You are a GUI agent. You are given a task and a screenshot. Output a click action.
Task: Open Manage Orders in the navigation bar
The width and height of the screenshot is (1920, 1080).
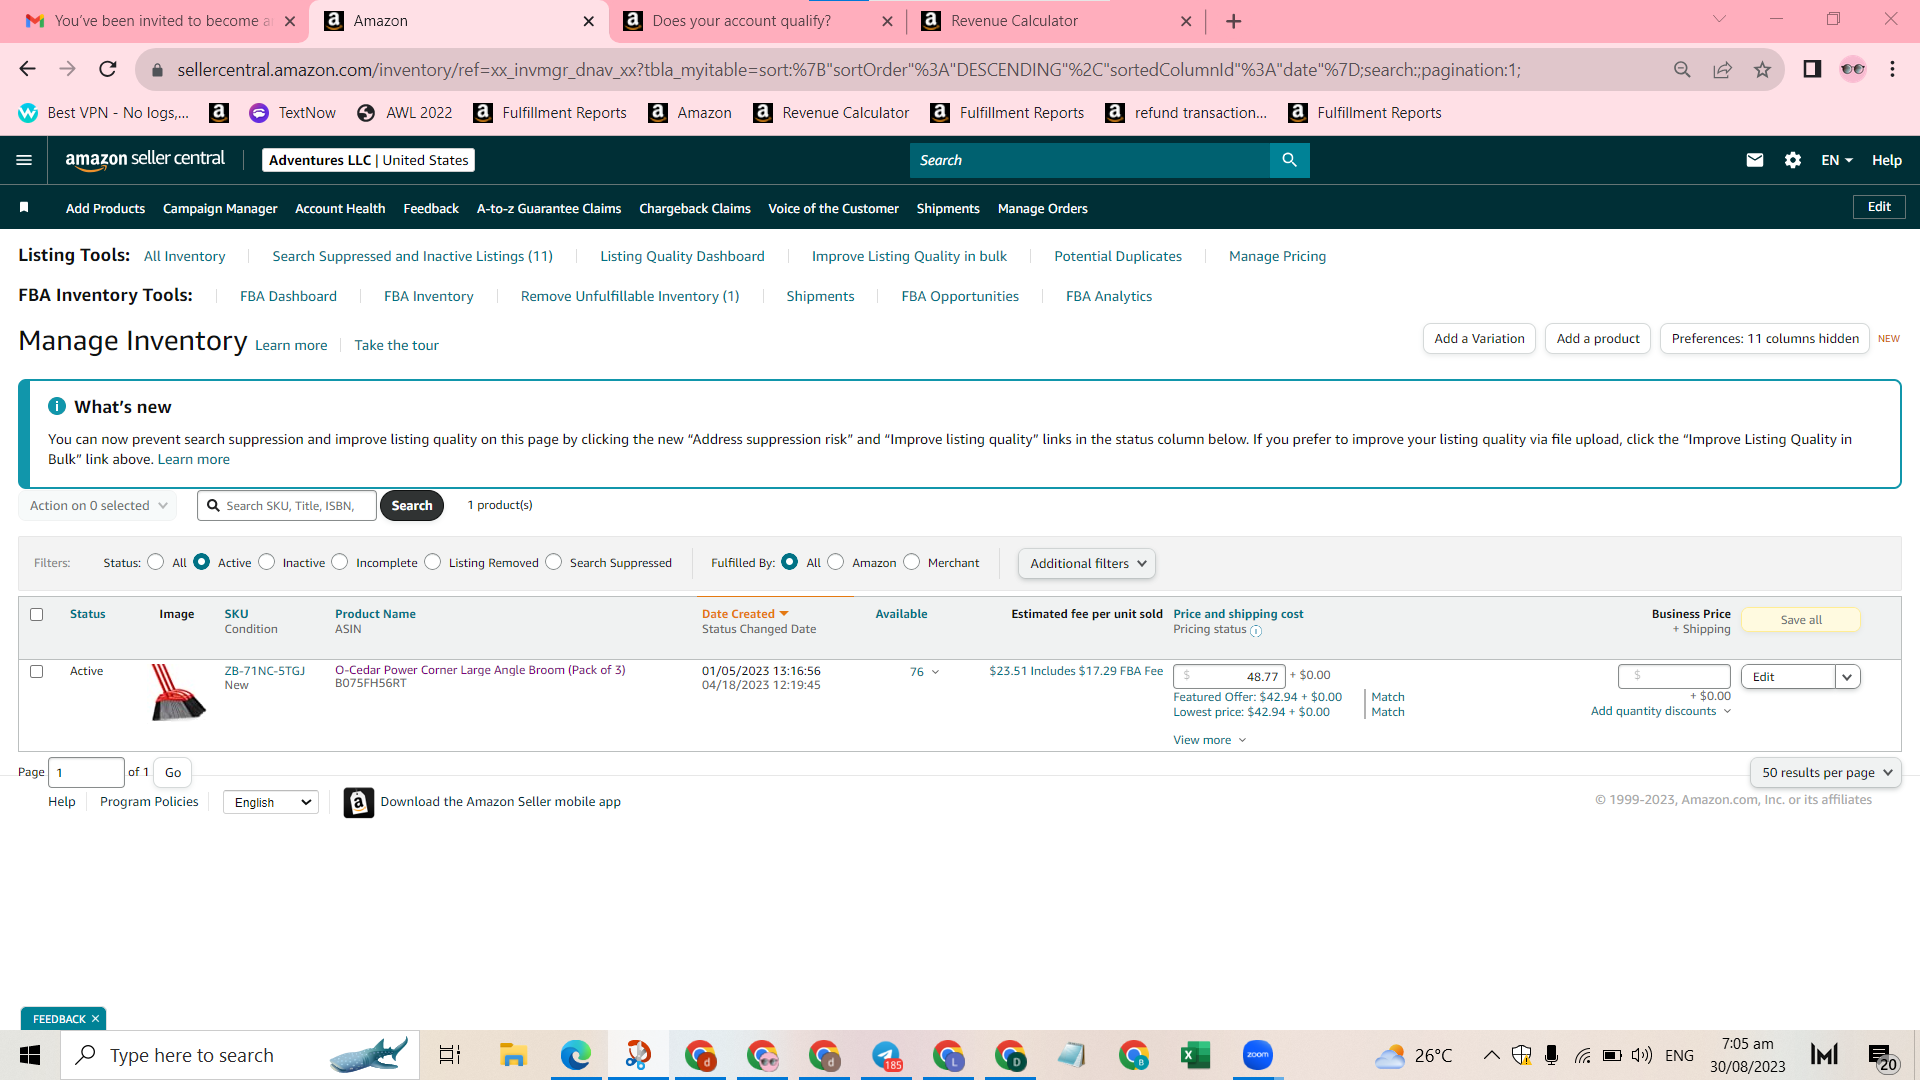(x=1043, y=209)
